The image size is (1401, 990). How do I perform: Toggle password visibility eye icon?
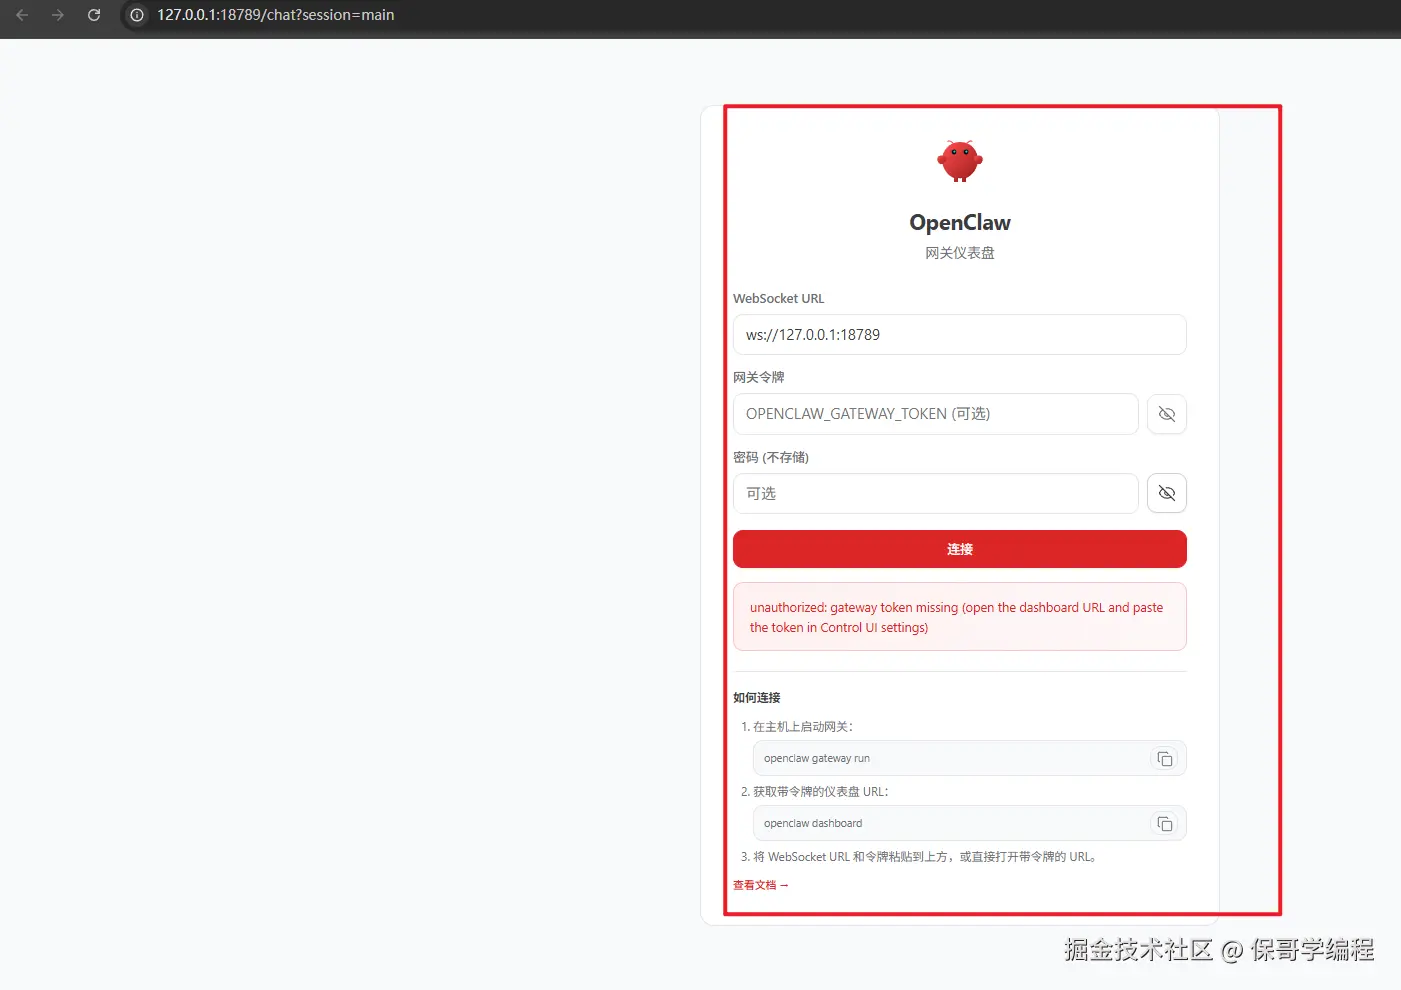1166,493
